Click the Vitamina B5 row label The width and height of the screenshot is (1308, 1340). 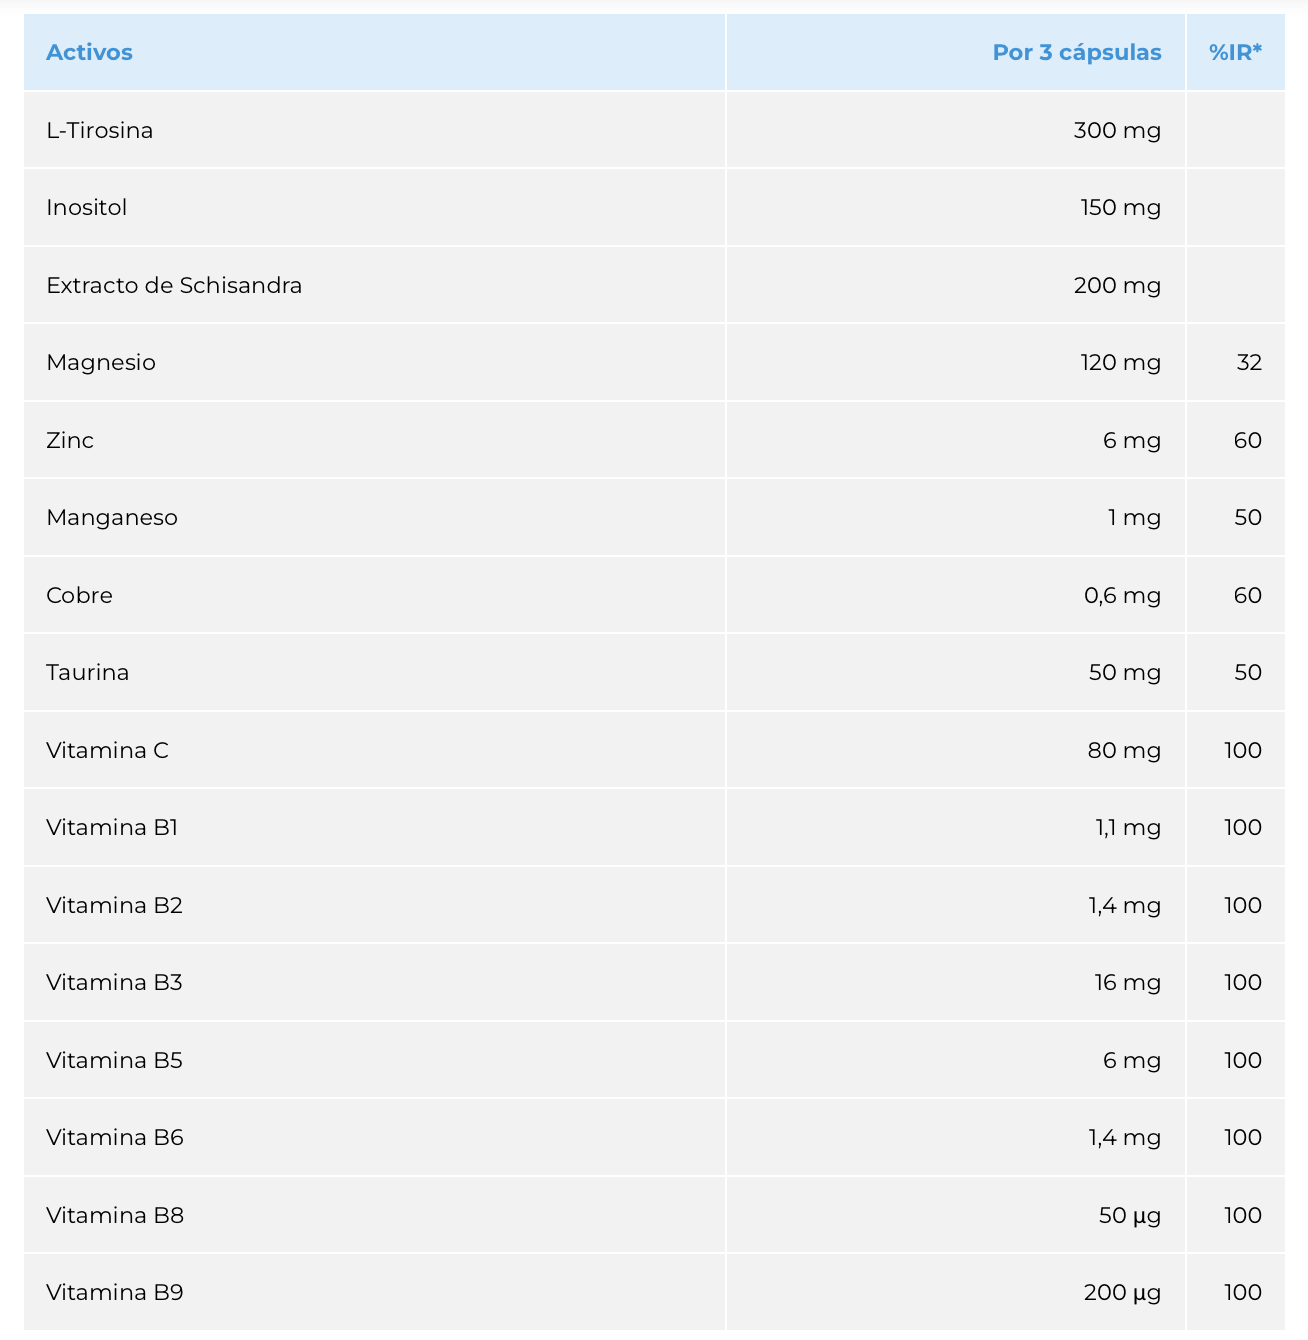point(114,1060)
